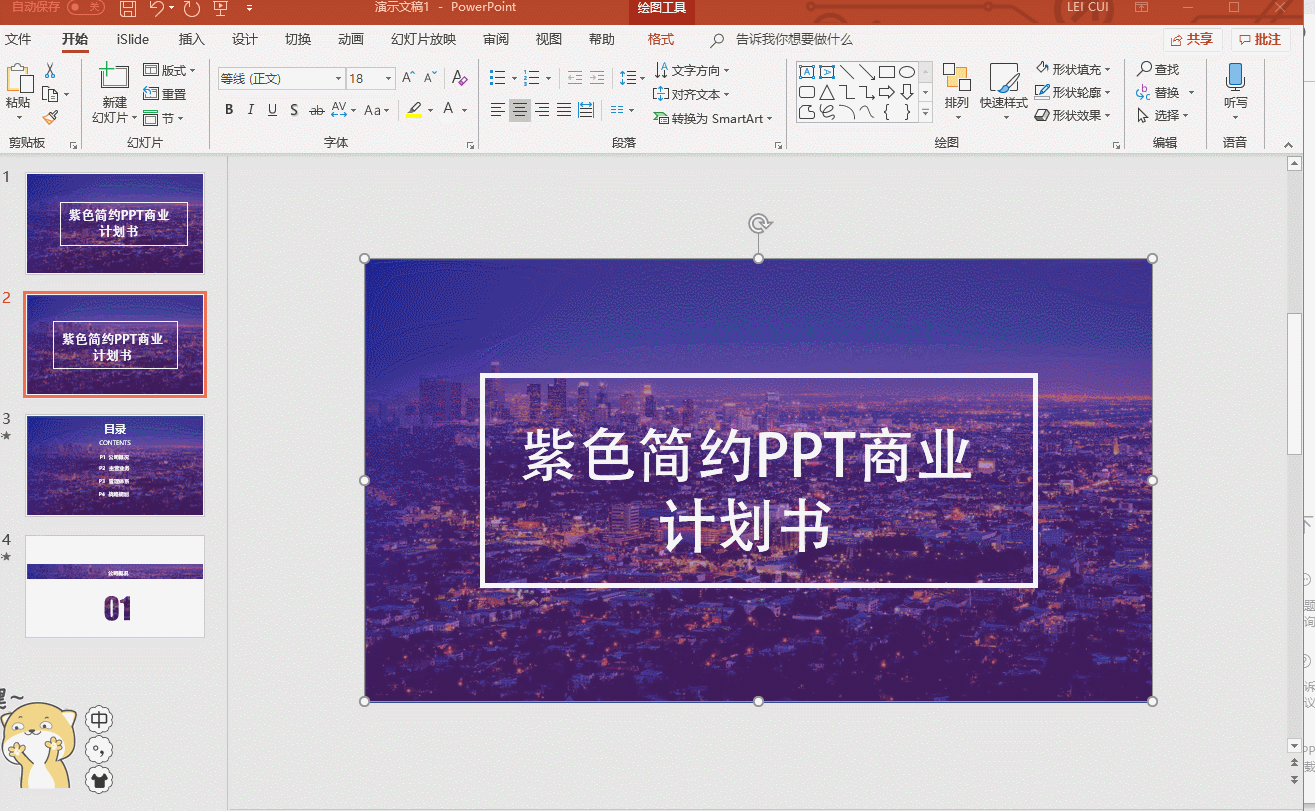The height and width of the screenshot is (811, 1315).
Task: Click the Align Left icon
Action: pos(497,110)
